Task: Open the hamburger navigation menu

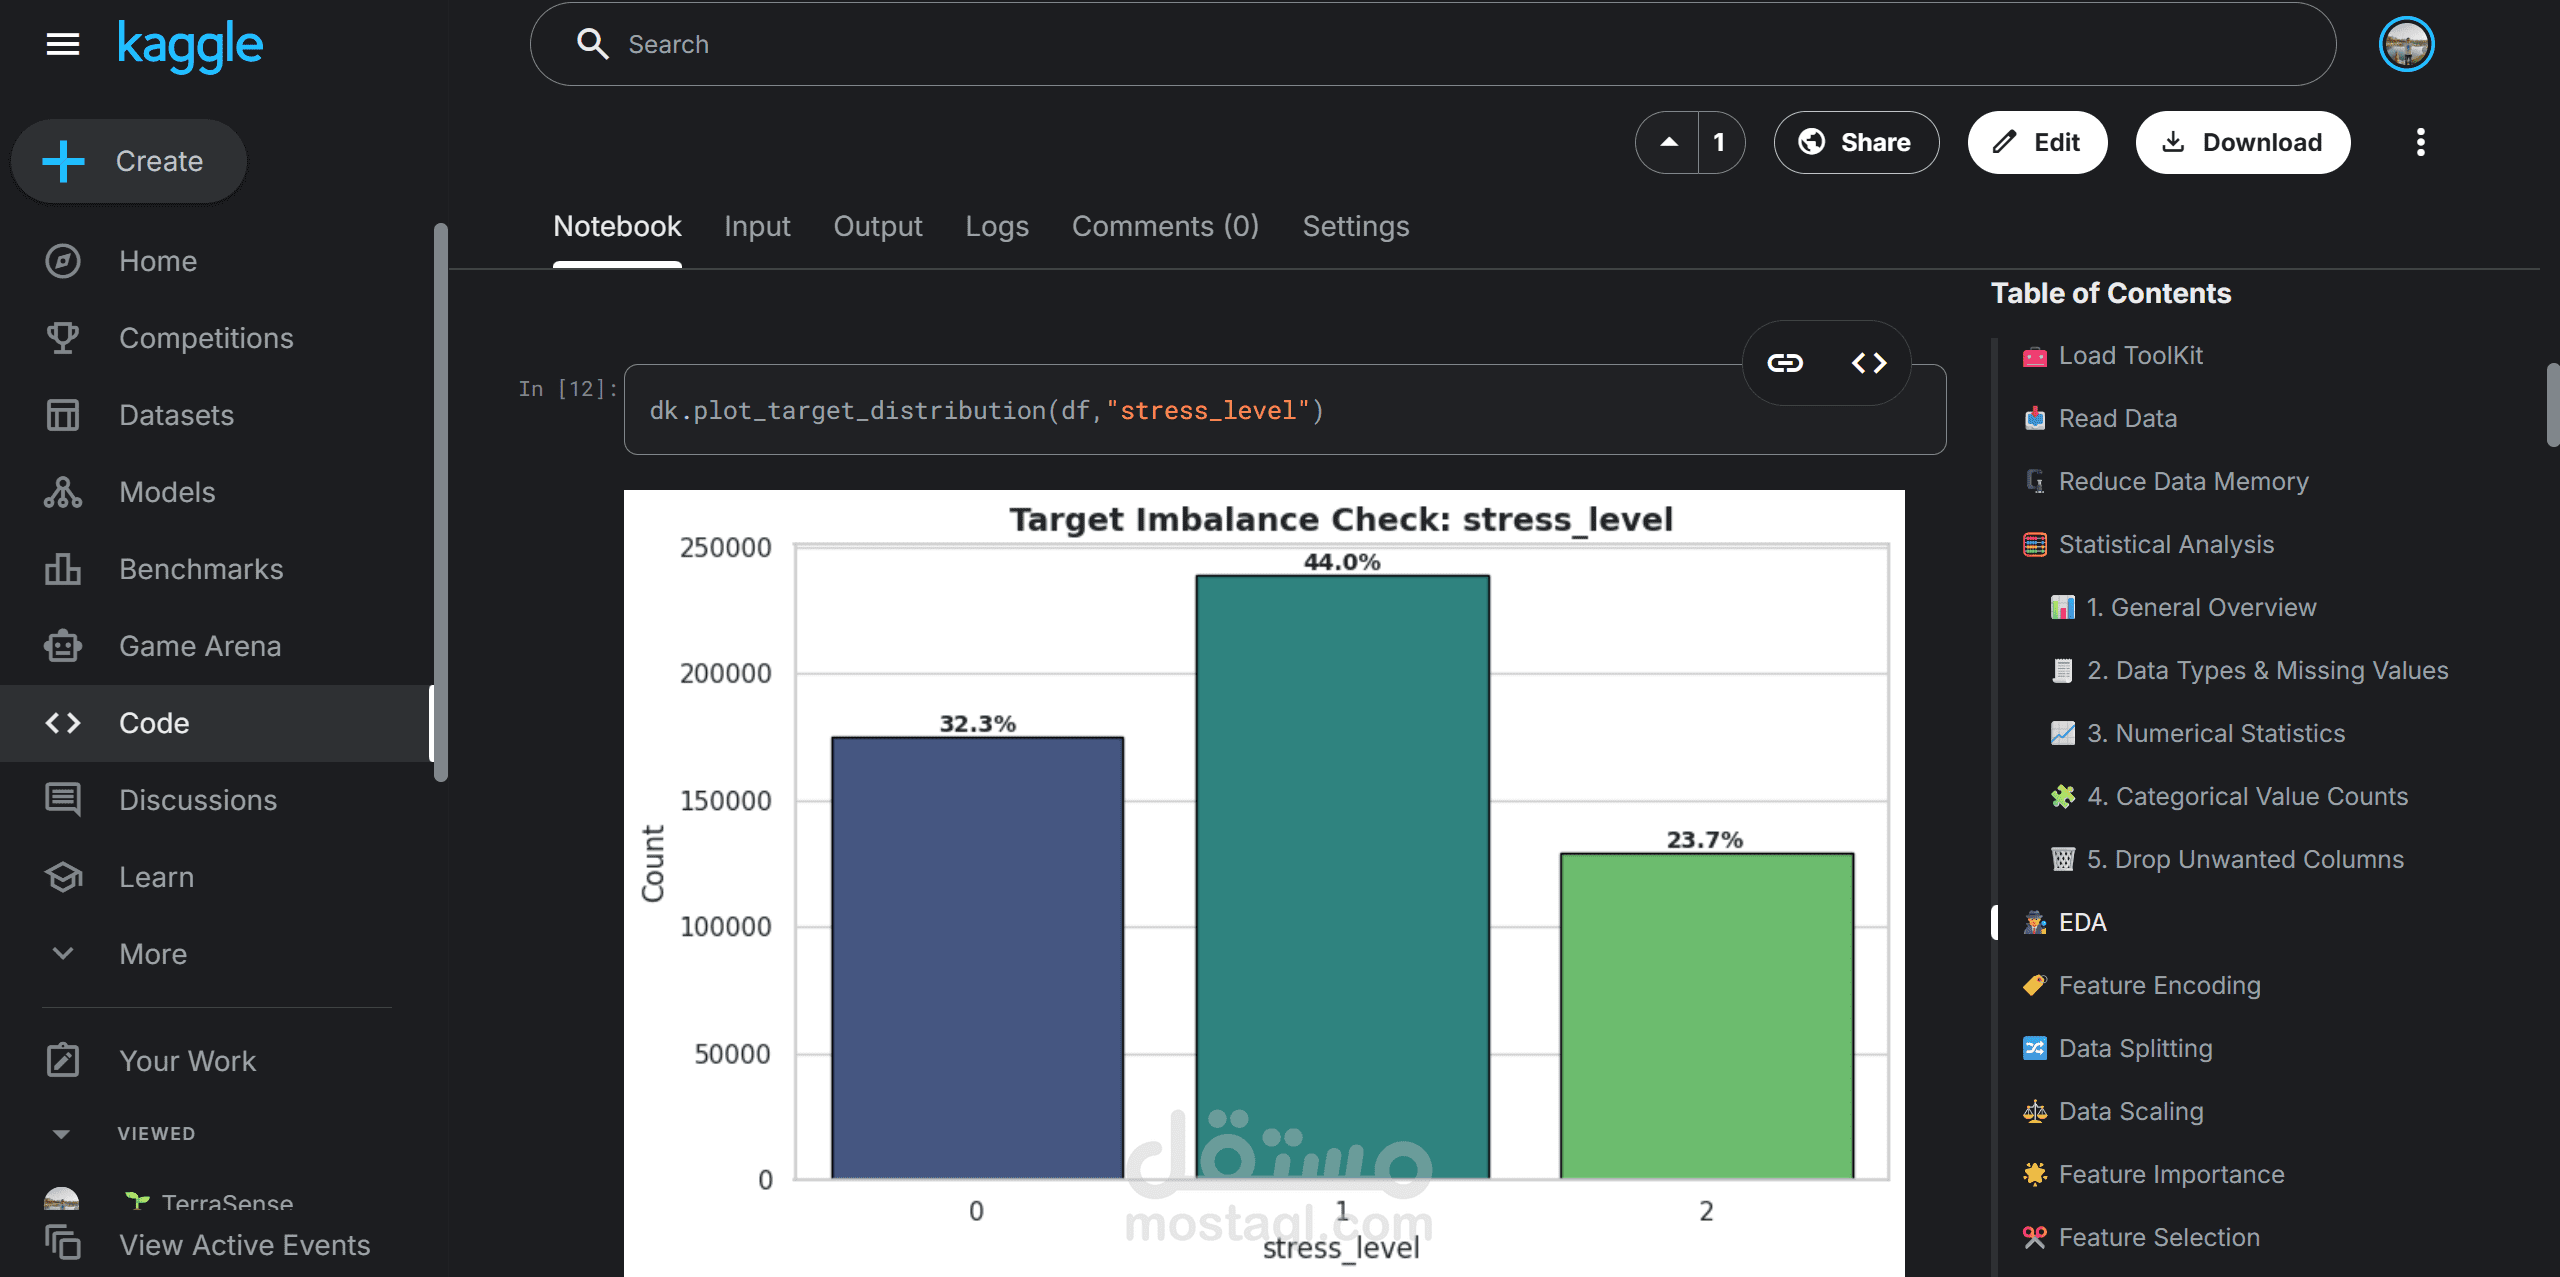Action: click(x=62, y=44)
